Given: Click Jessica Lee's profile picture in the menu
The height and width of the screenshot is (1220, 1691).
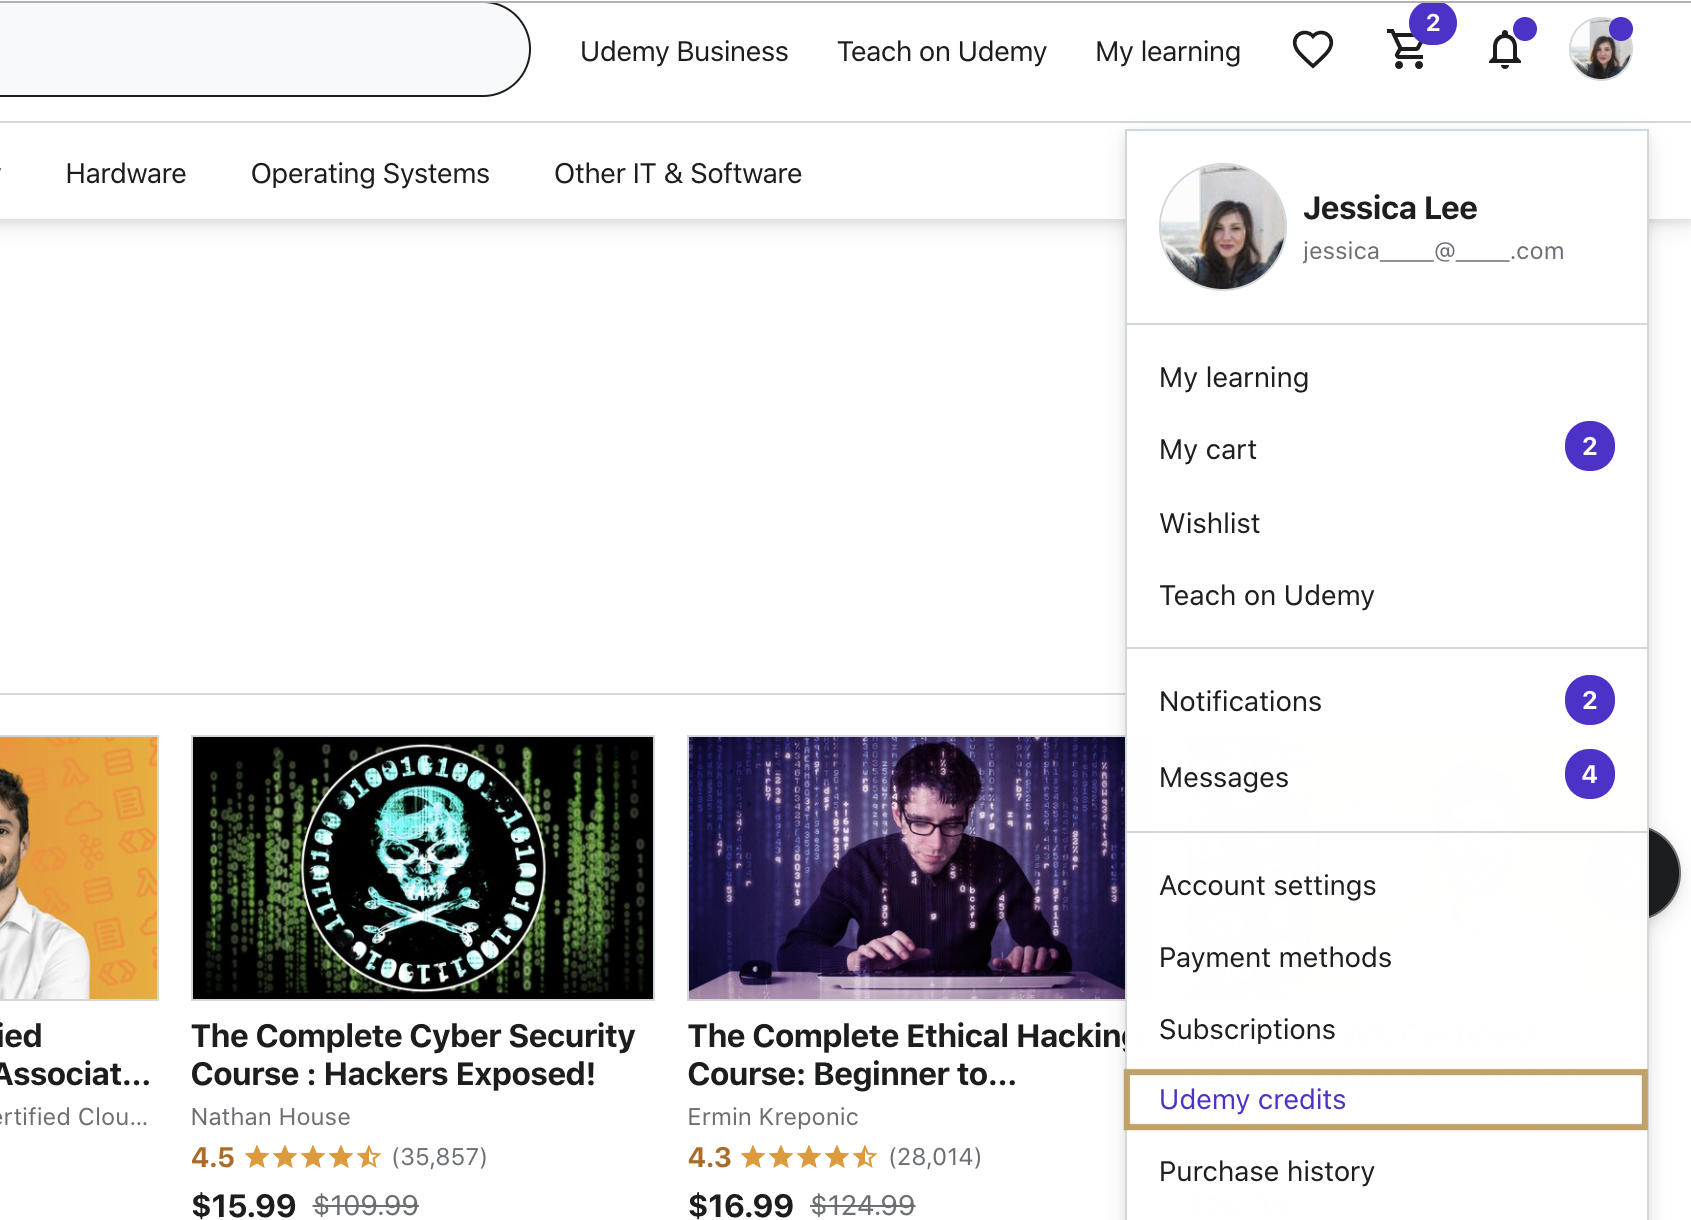Looking at the screenshot, I should point(1222,227).
